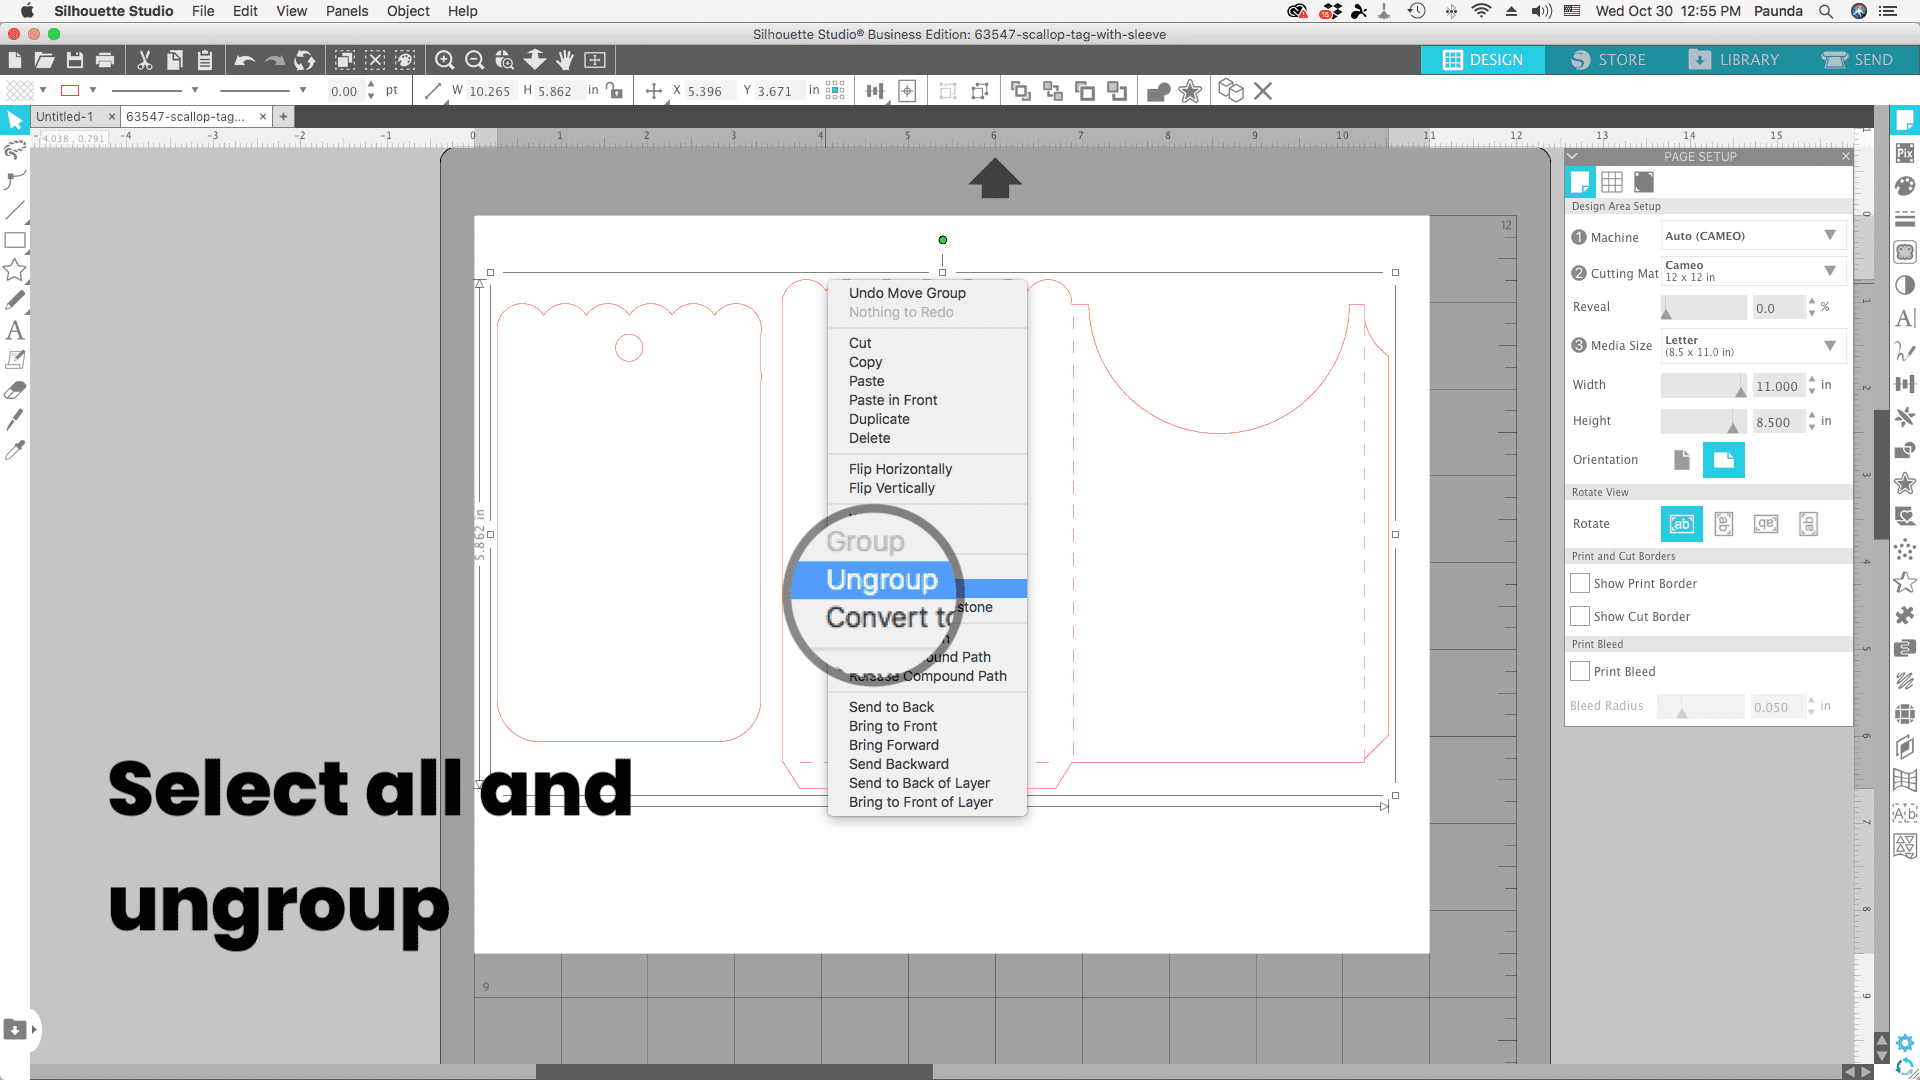Select the Eraser tool
Viewport: 1920px width, 1080px height.
[x=15, y=390]
